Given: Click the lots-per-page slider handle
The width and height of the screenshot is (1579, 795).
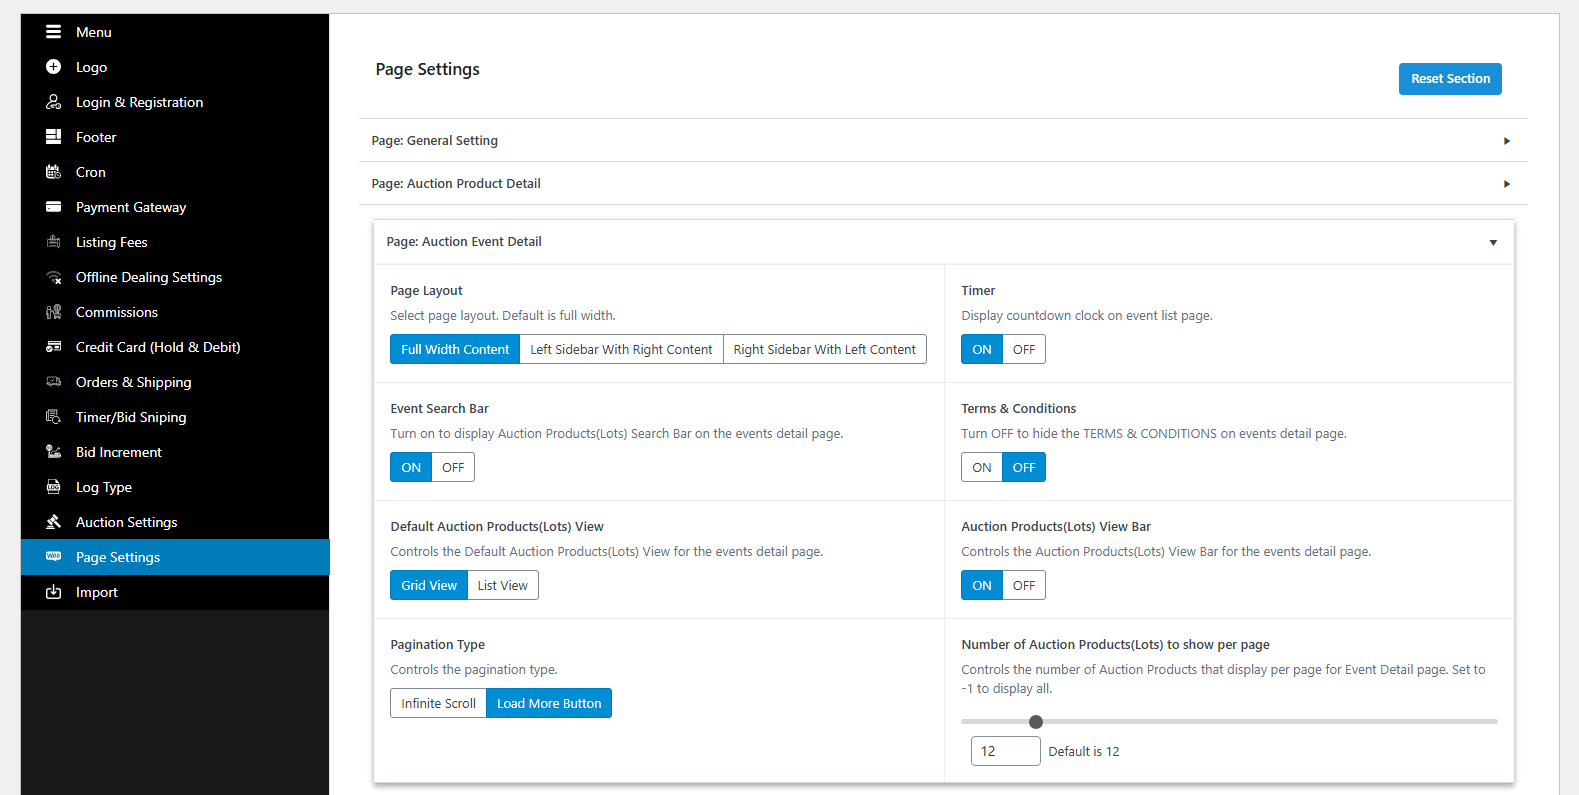Looking at the screenshot, I should (x=1036, y=722).
